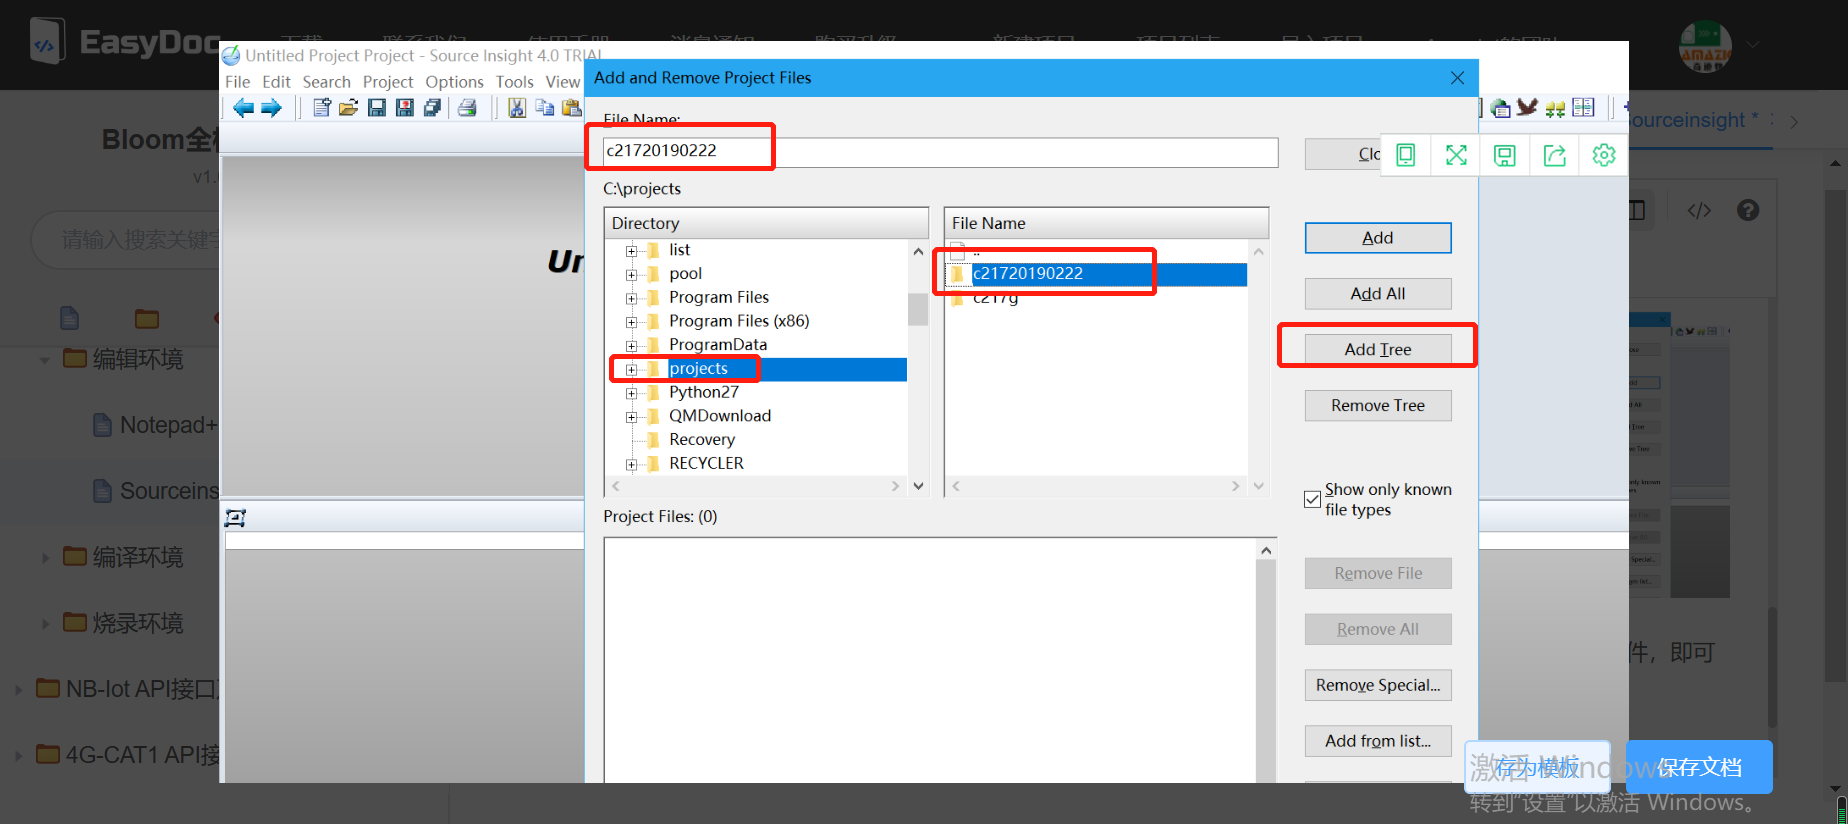This screenshot has width=1848, height=824.
Task: Toggle Show only known file types checkbox
Action: [x=1312, y=499]
